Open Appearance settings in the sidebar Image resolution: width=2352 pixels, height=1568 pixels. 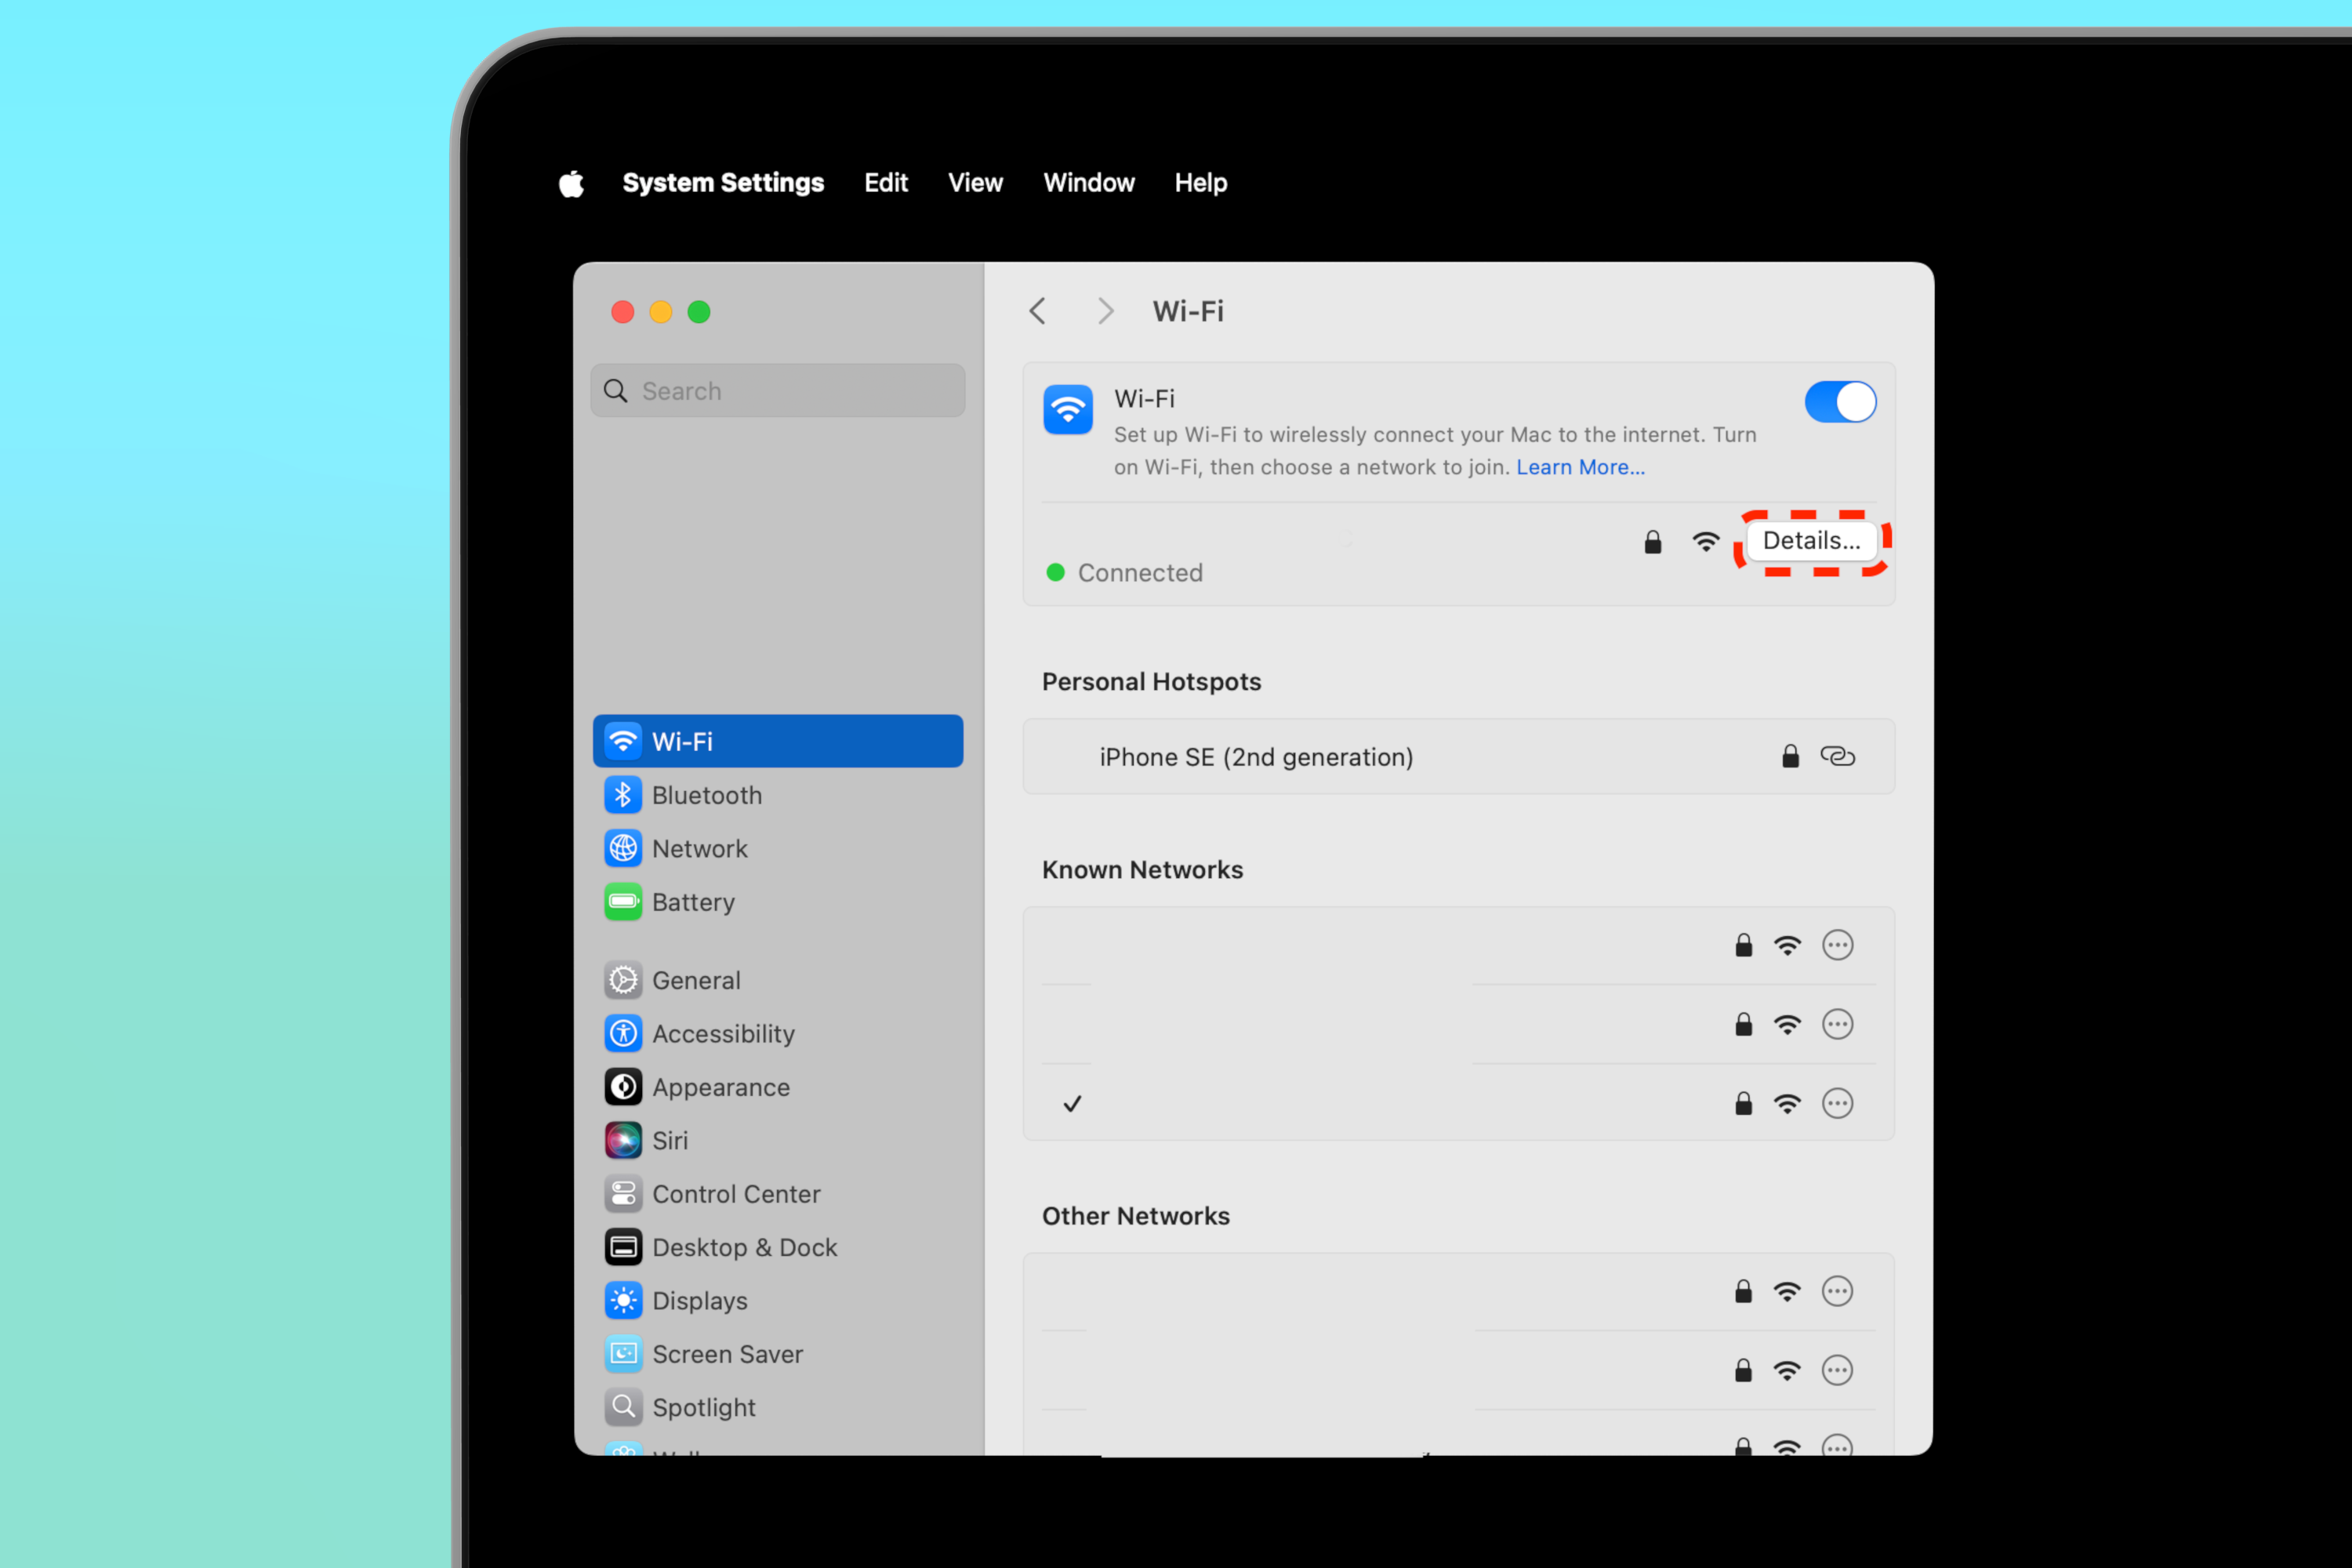coord(778,1087)
